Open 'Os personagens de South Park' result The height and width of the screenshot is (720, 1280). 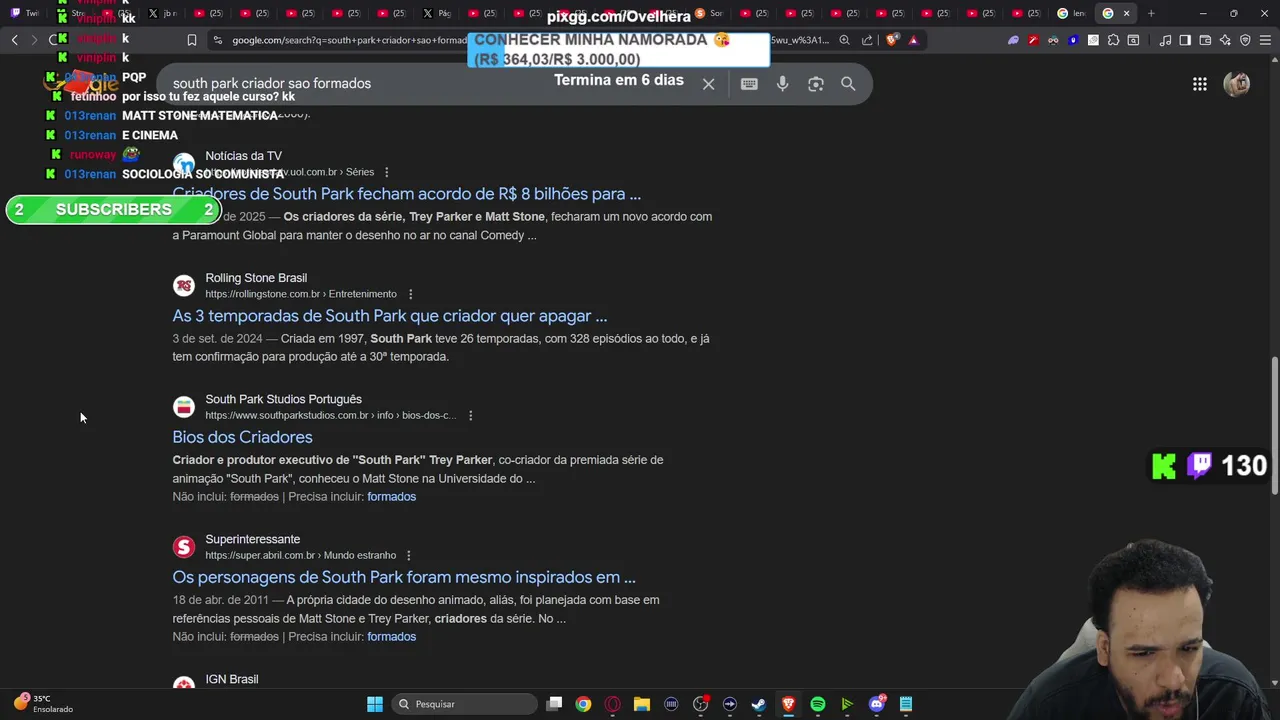[x=404, y=577]
